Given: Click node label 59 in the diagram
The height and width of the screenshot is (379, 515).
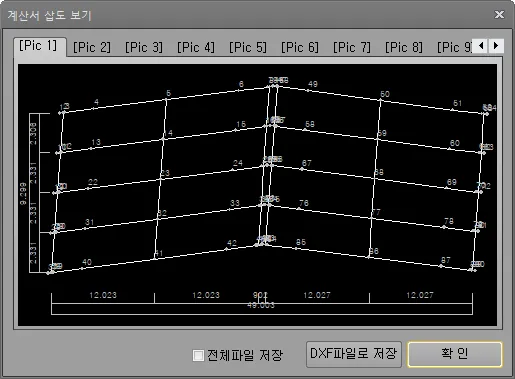Looking at the screenshot, I should 382,133.
